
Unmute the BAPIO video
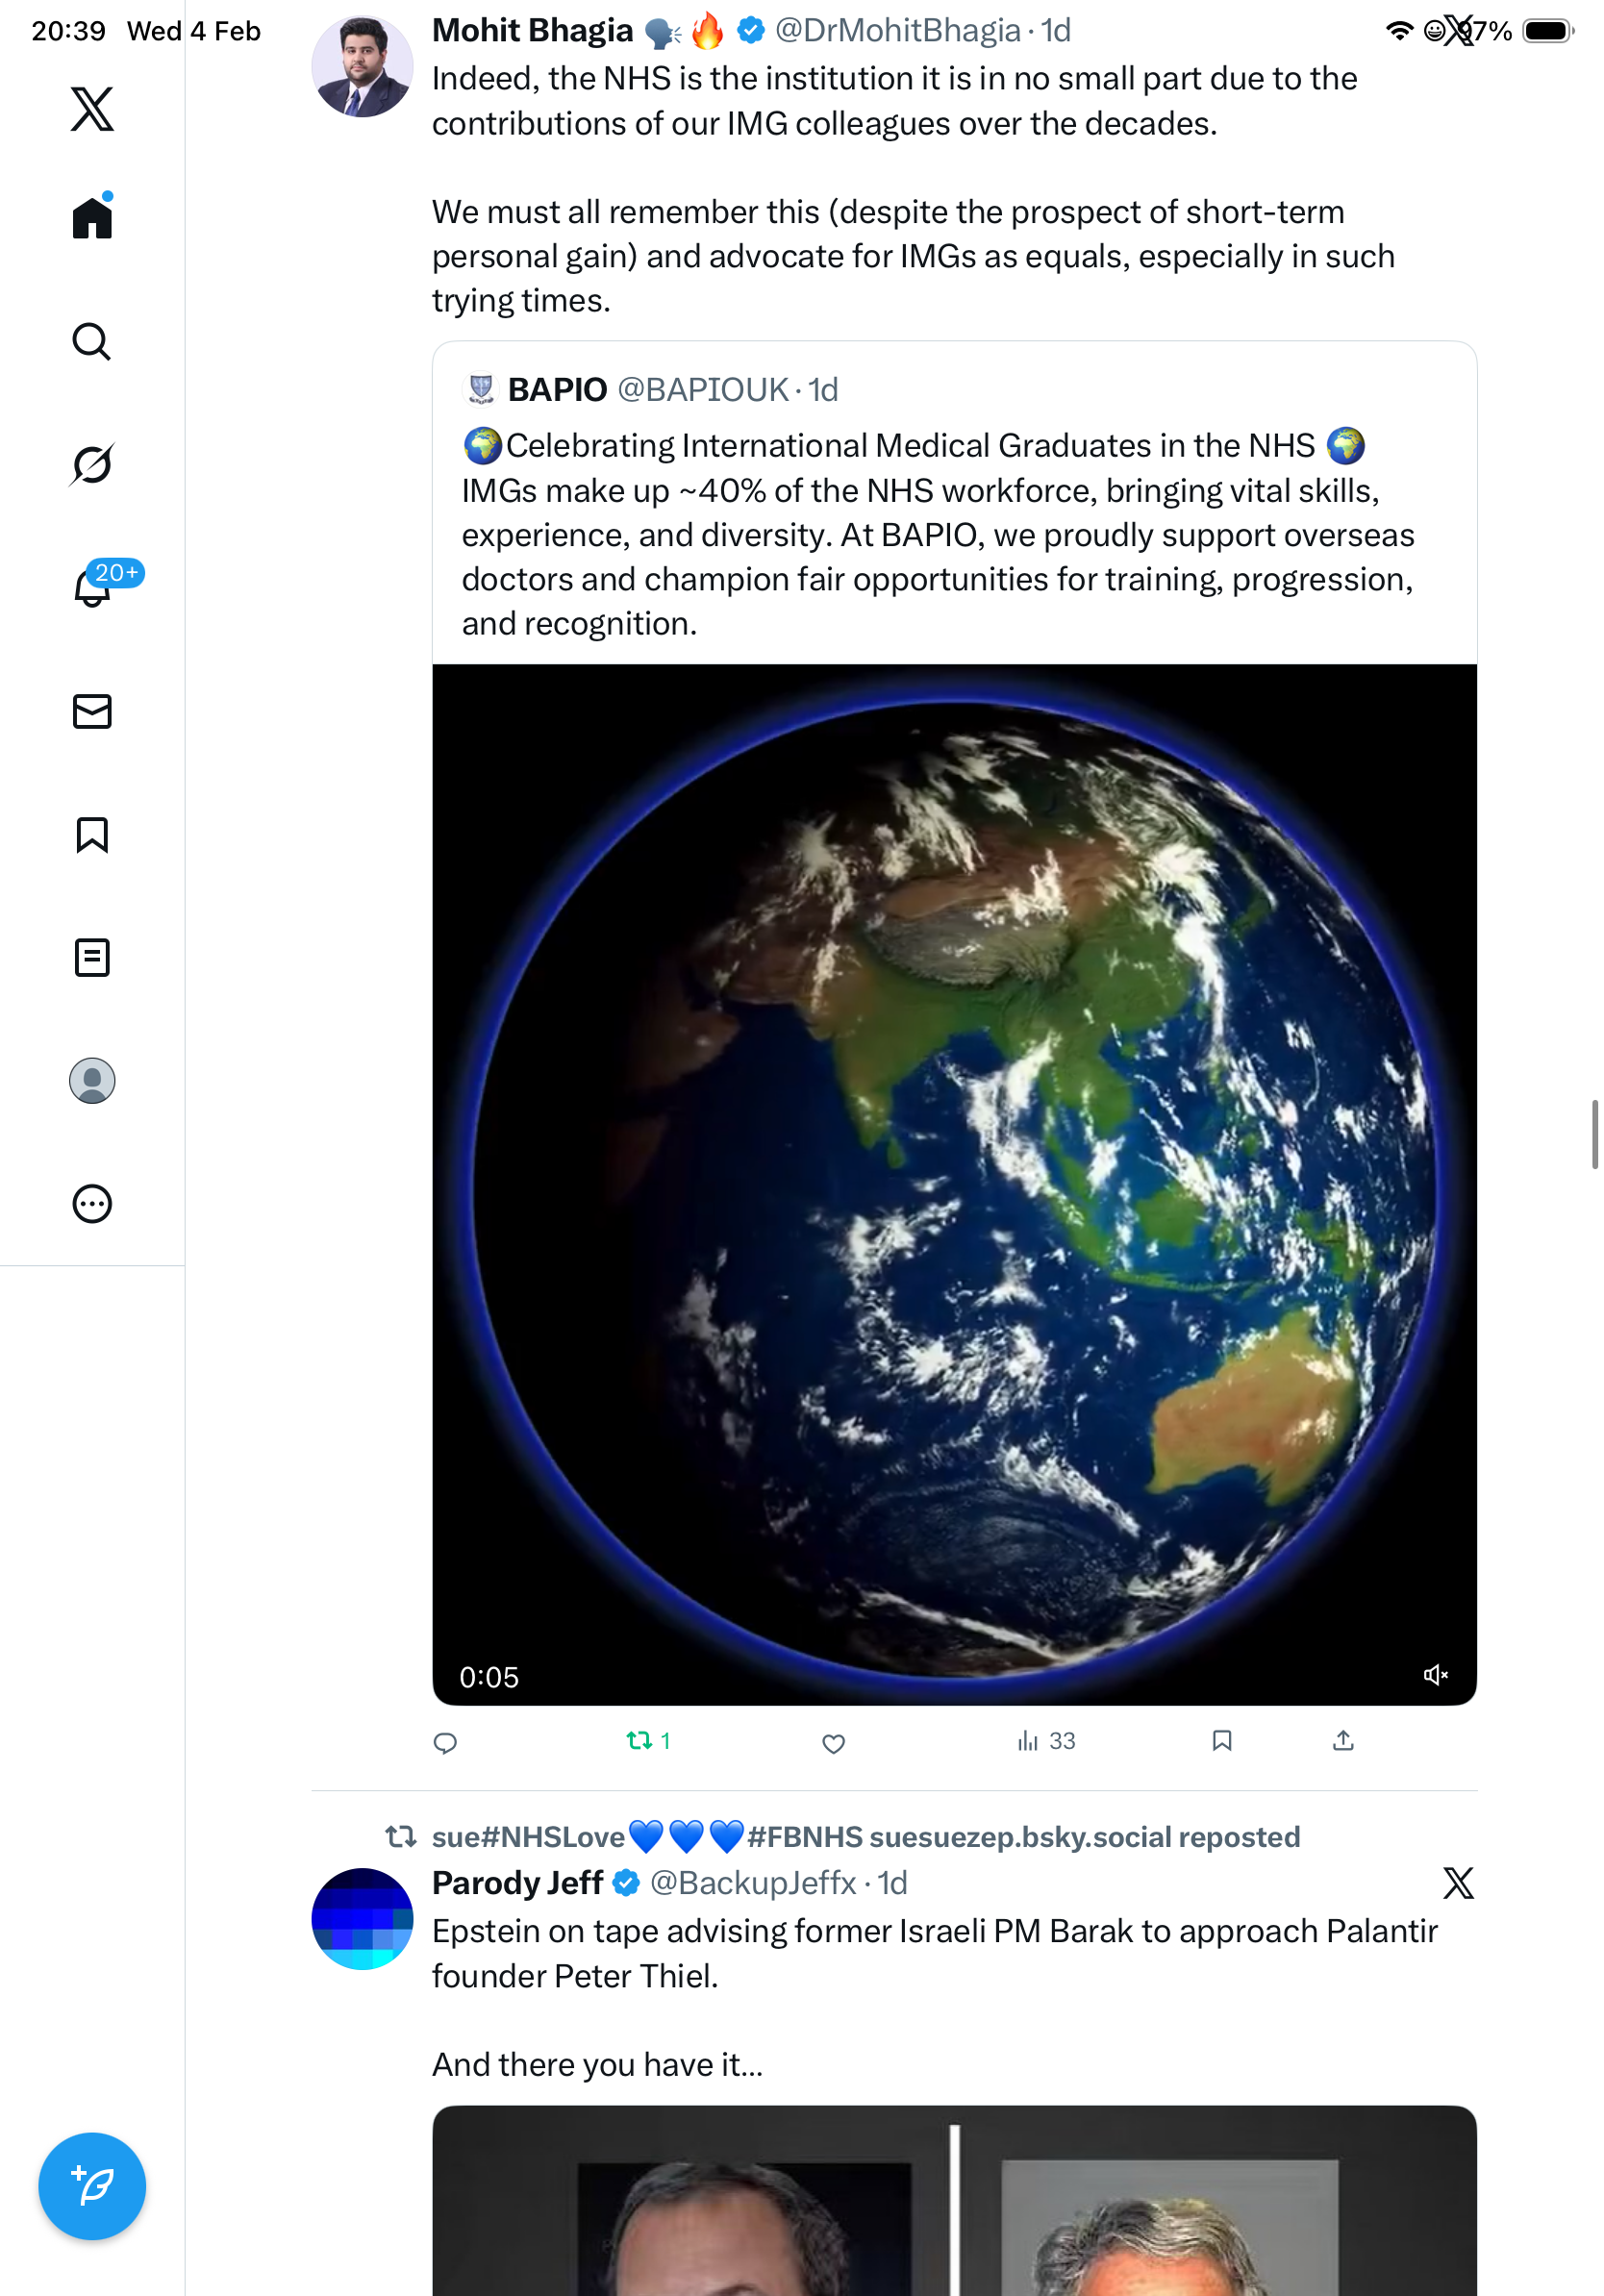coord(1435,1675)
